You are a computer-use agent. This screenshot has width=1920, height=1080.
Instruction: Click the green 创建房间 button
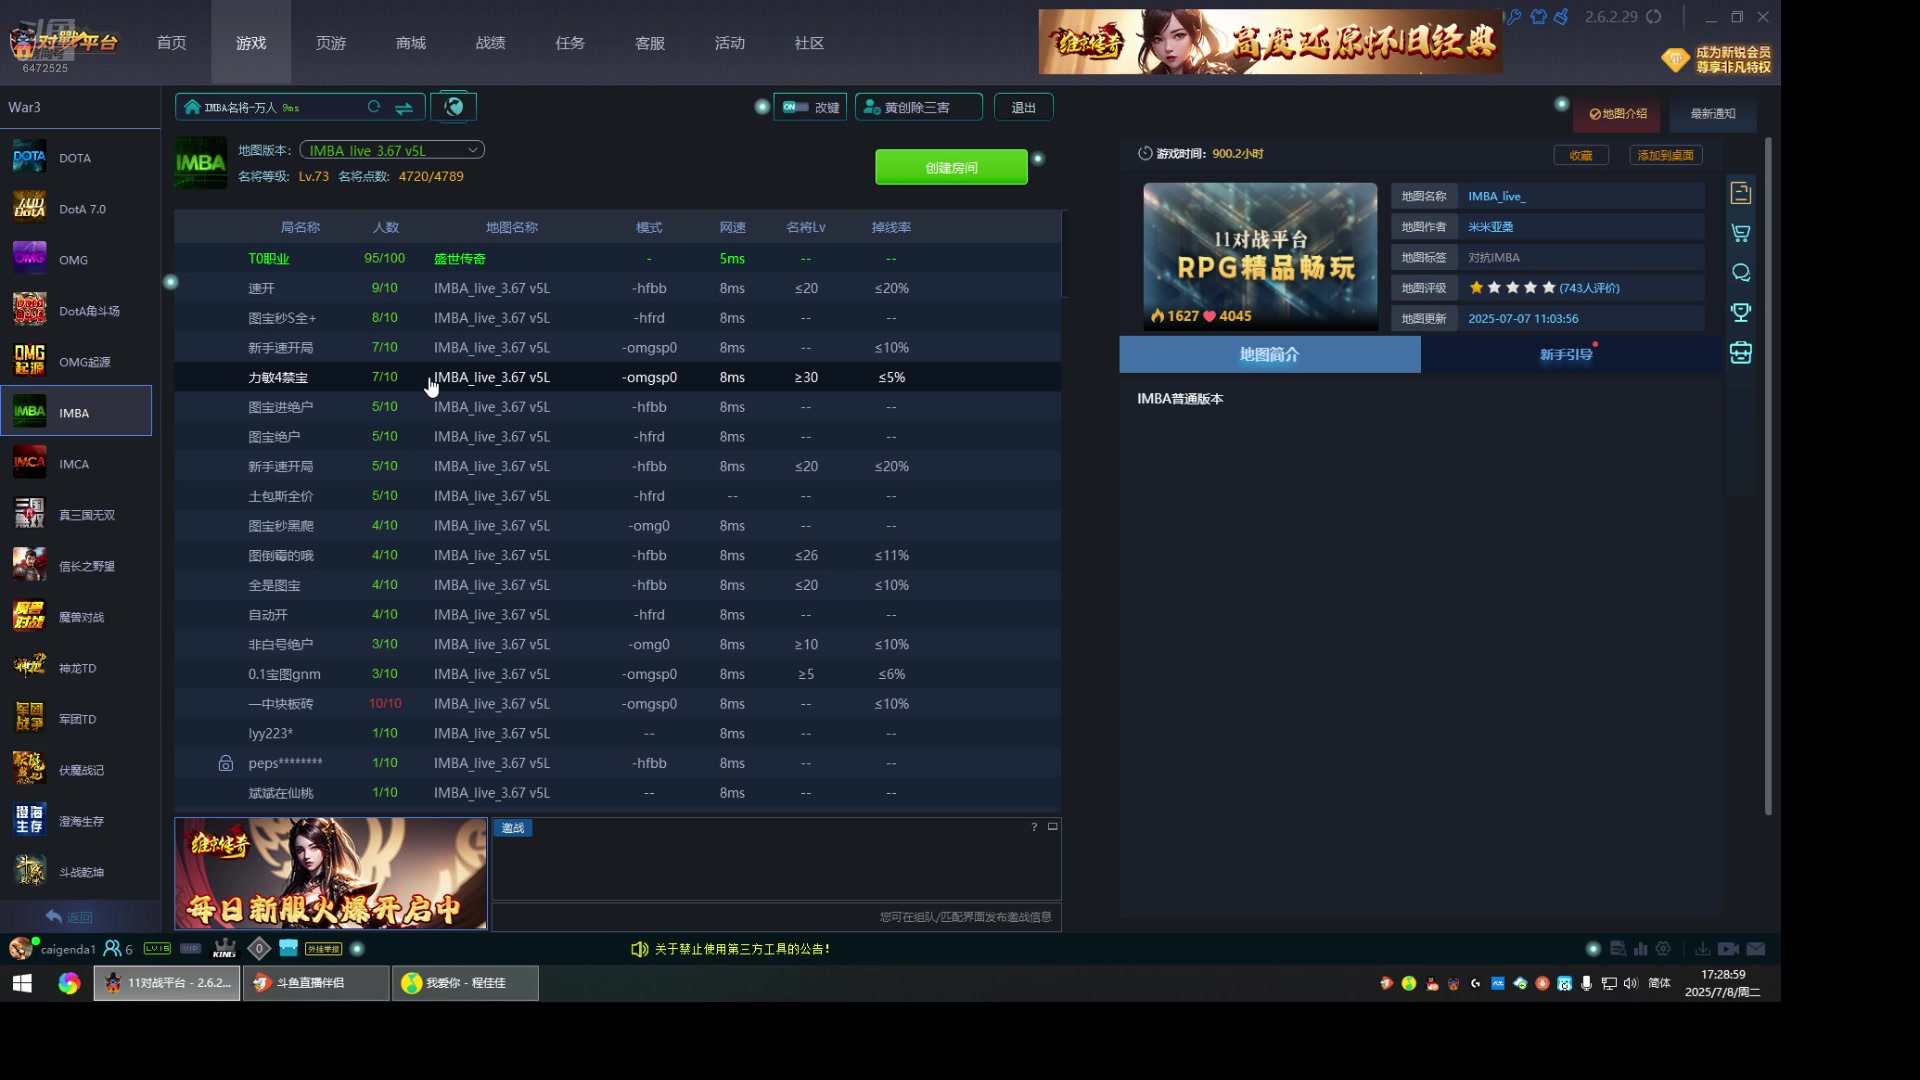pos(951,168)
